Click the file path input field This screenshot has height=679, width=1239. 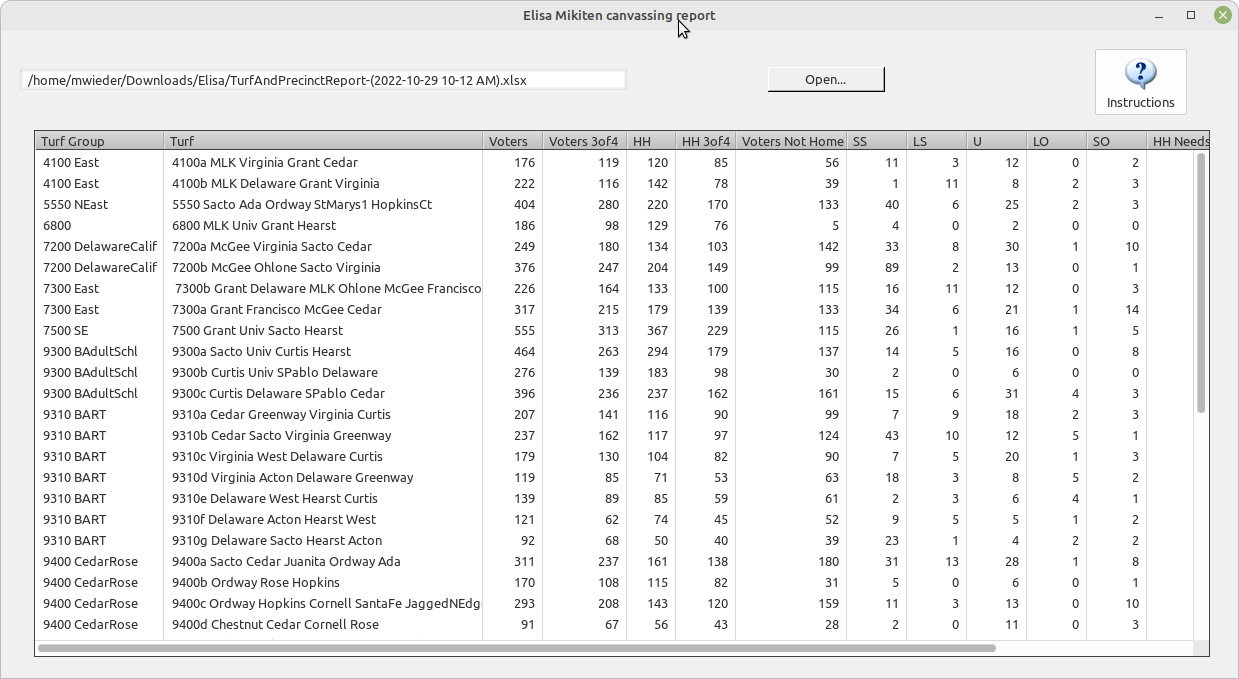click(x=323, y=80)
